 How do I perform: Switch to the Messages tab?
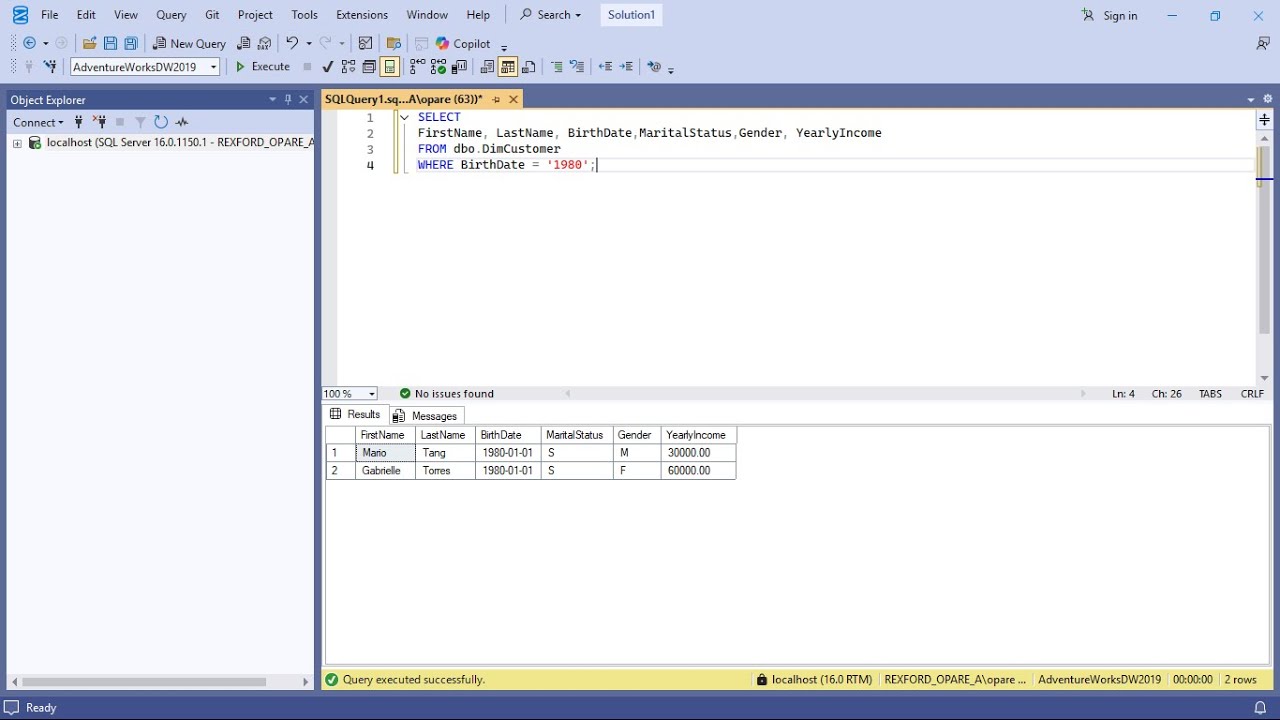[425, 416]
